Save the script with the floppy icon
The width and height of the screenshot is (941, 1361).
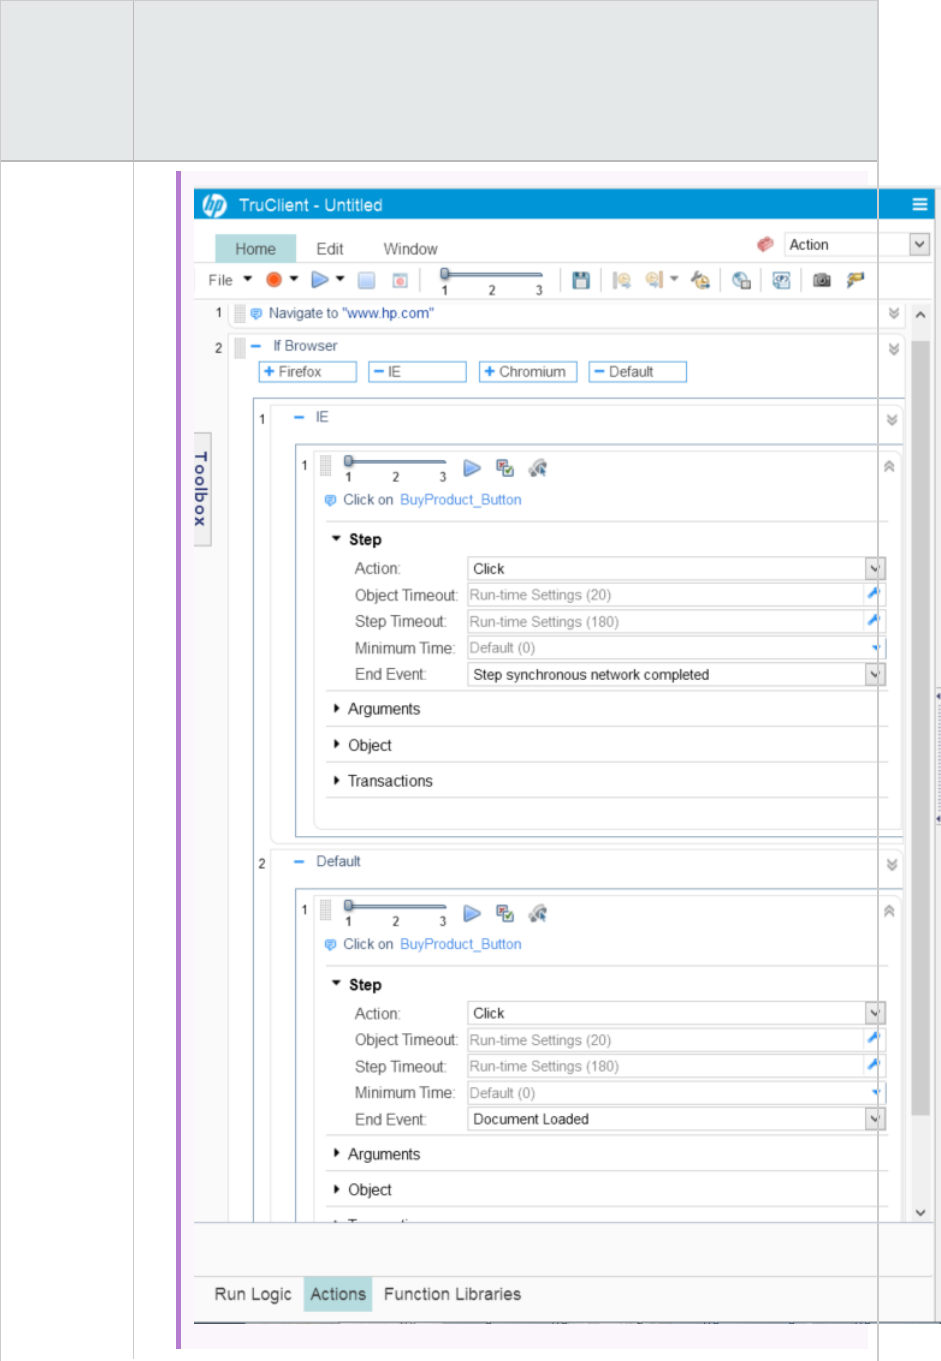click(580, 280)
